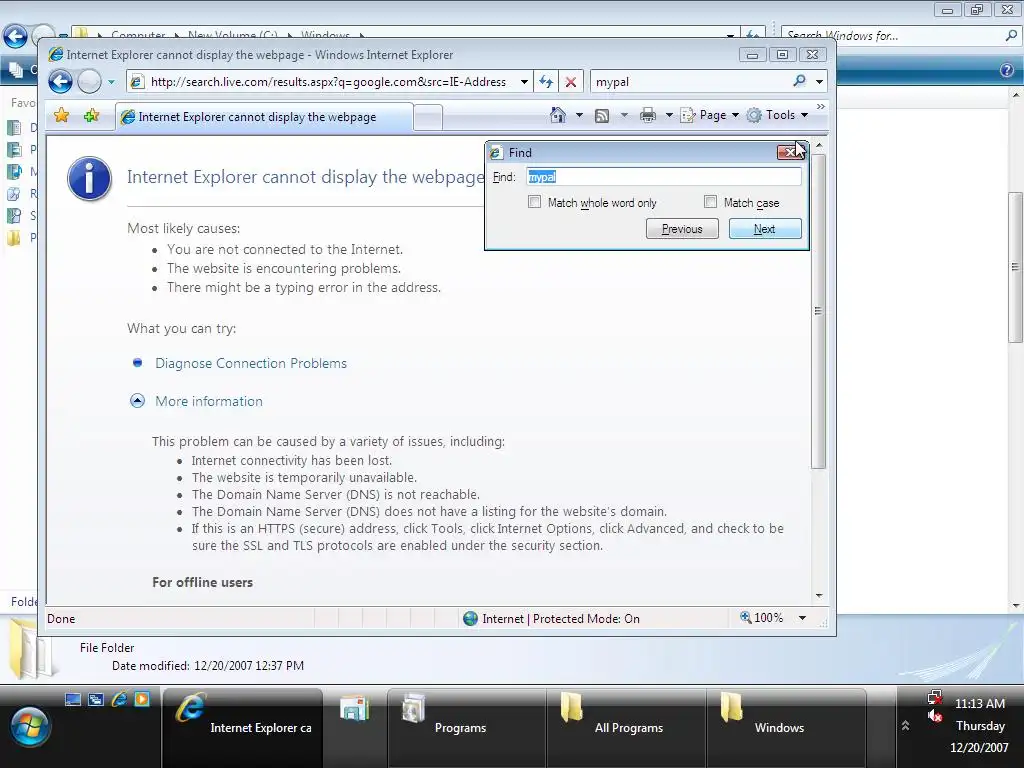The height and width of the screenshot is (768, 1024).
Task: Click the unlabeled taskbar program icon
Action: pos(355,709)
